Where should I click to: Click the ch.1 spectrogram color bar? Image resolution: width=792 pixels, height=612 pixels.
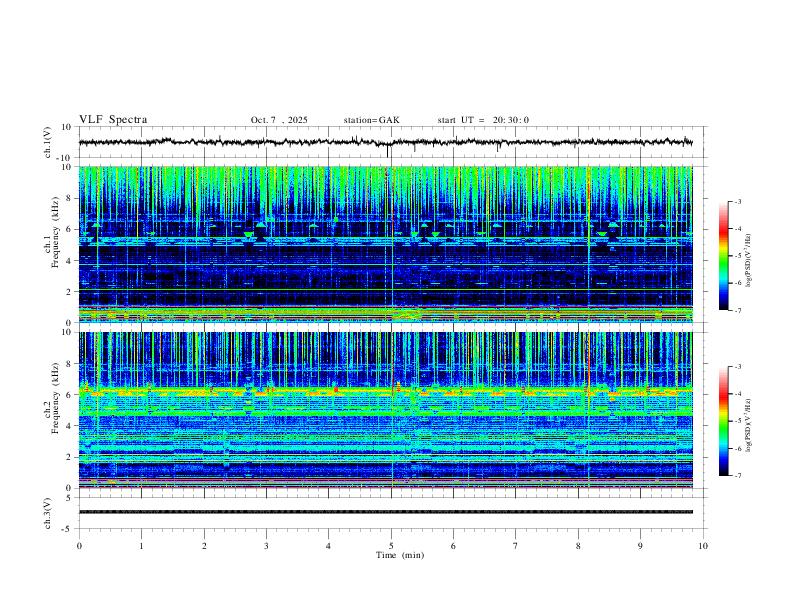coord(724,256)
